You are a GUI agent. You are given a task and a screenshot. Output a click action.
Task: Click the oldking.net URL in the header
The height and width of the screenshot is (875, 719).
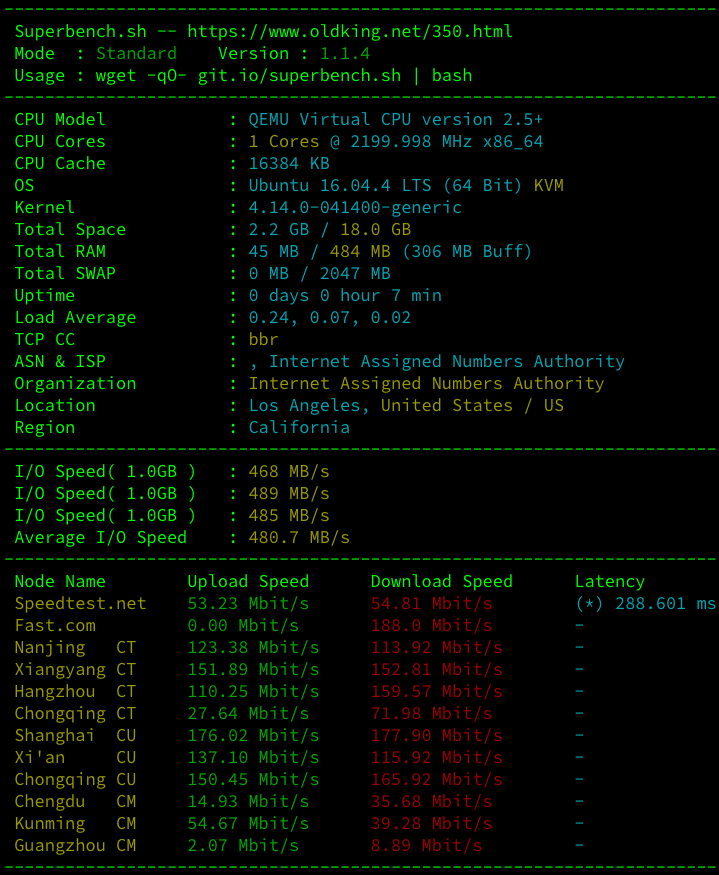coord(350,31)
